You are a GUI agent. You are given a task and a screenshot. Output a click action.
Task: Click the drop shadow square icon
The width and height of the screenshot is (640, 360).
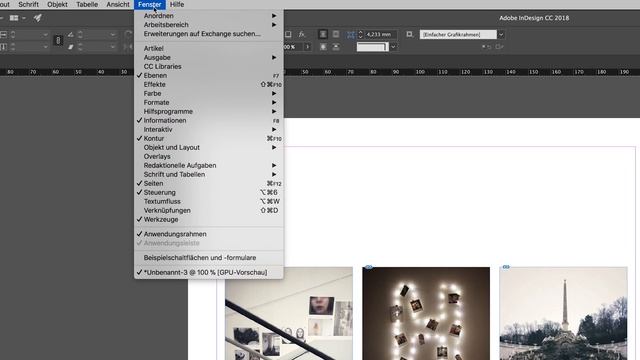click(288, 35)
